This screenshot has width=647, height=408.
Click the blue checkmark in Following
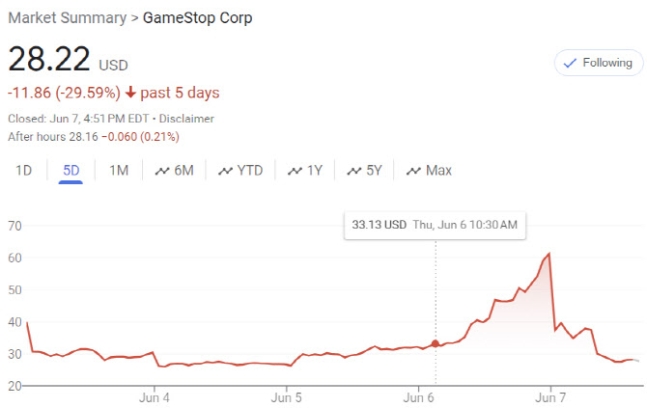click(x=570, y=63)
